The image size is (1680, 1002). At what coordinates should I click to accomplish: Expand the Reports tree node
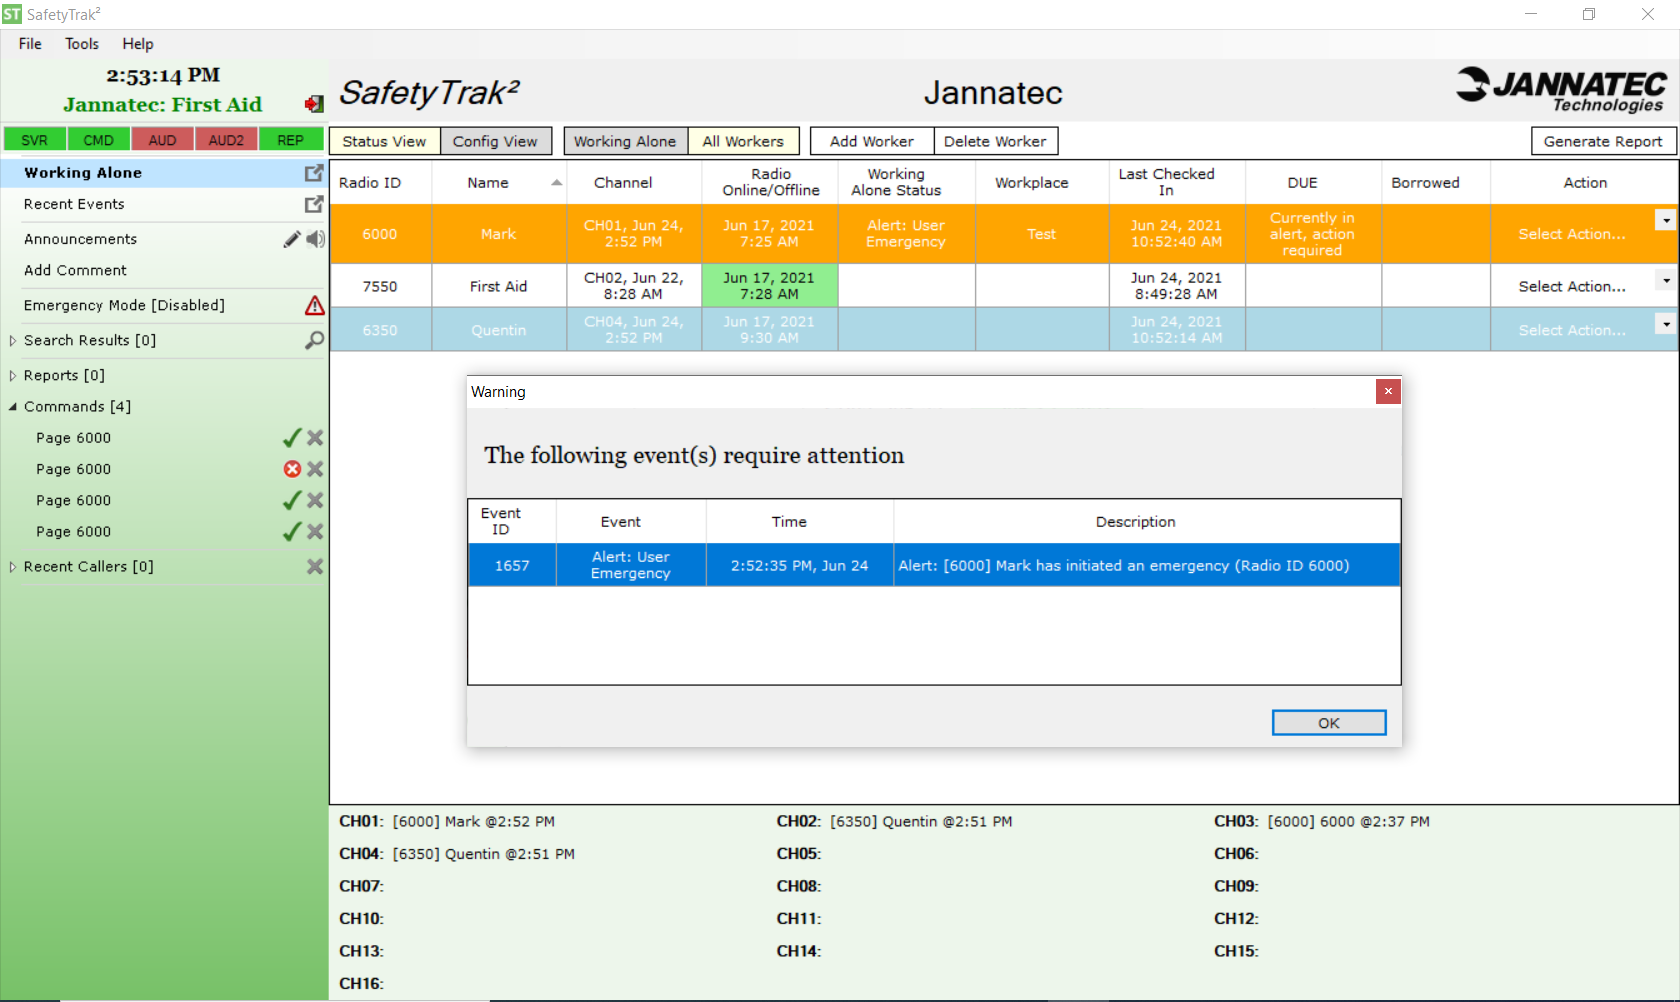[x=12, y=376]
